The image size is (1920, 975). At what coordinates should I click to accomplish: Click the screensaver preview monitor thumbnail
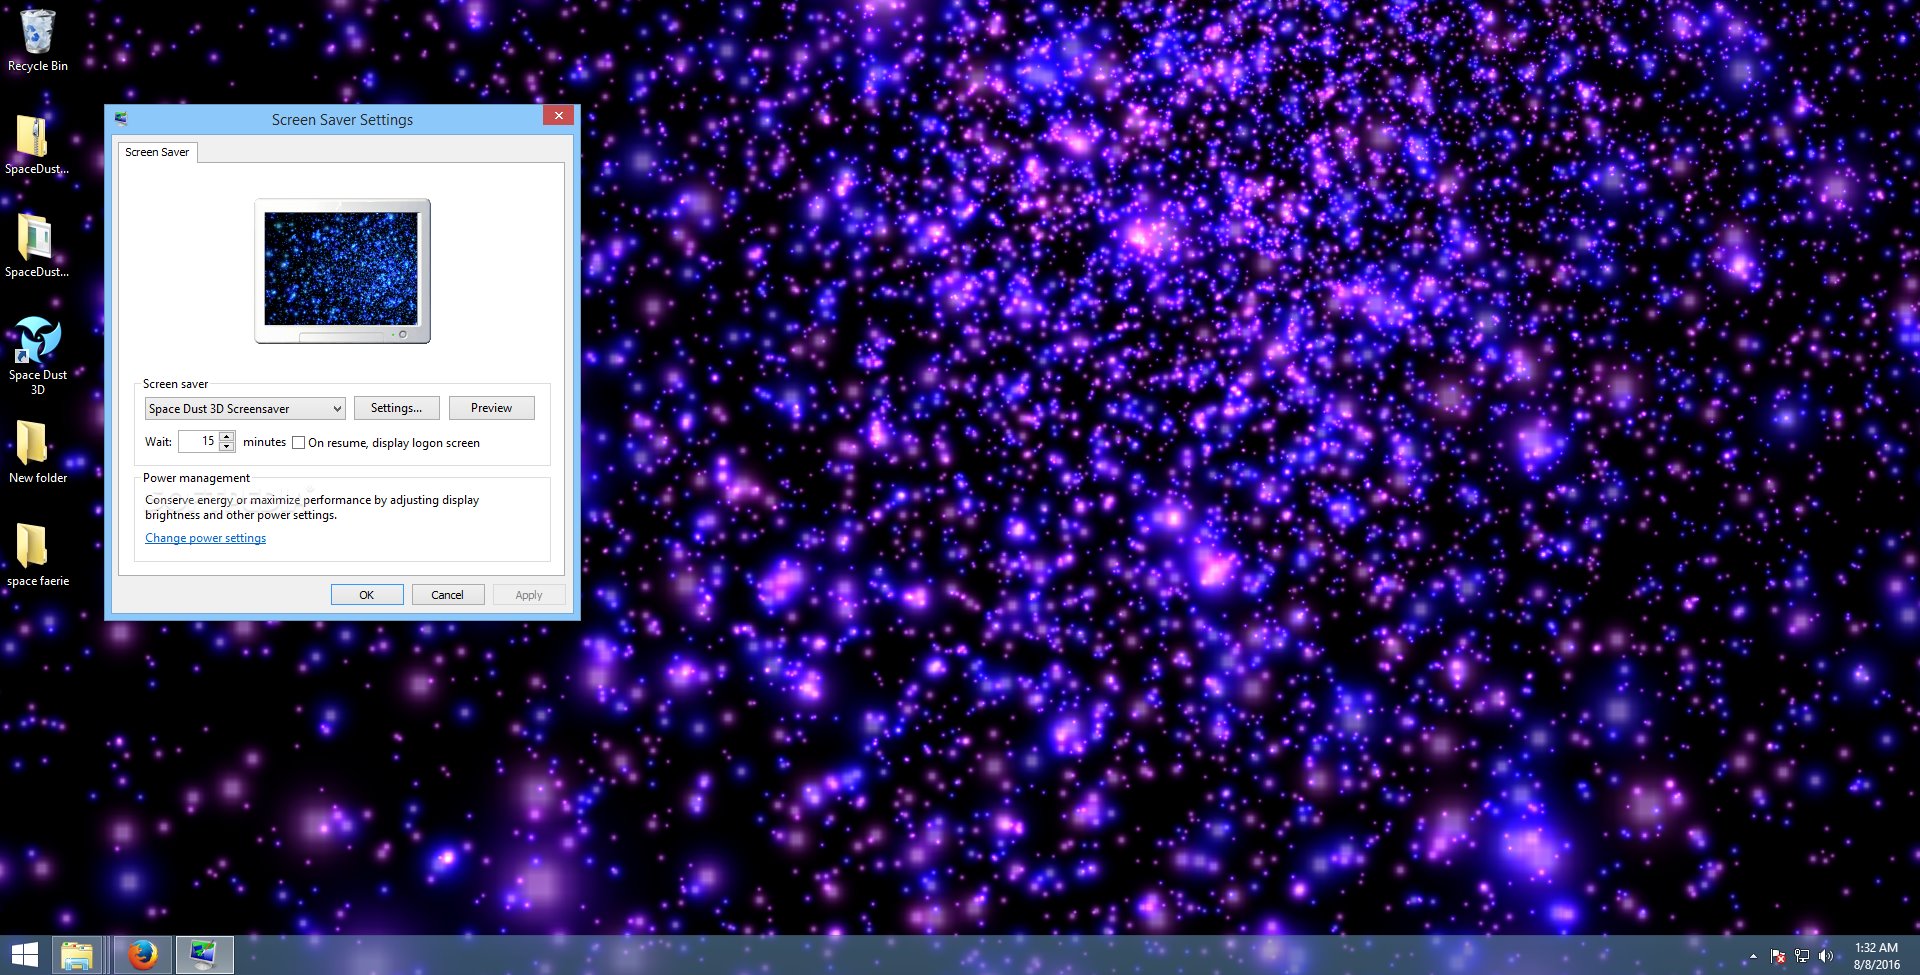click(x=342, y=271)
